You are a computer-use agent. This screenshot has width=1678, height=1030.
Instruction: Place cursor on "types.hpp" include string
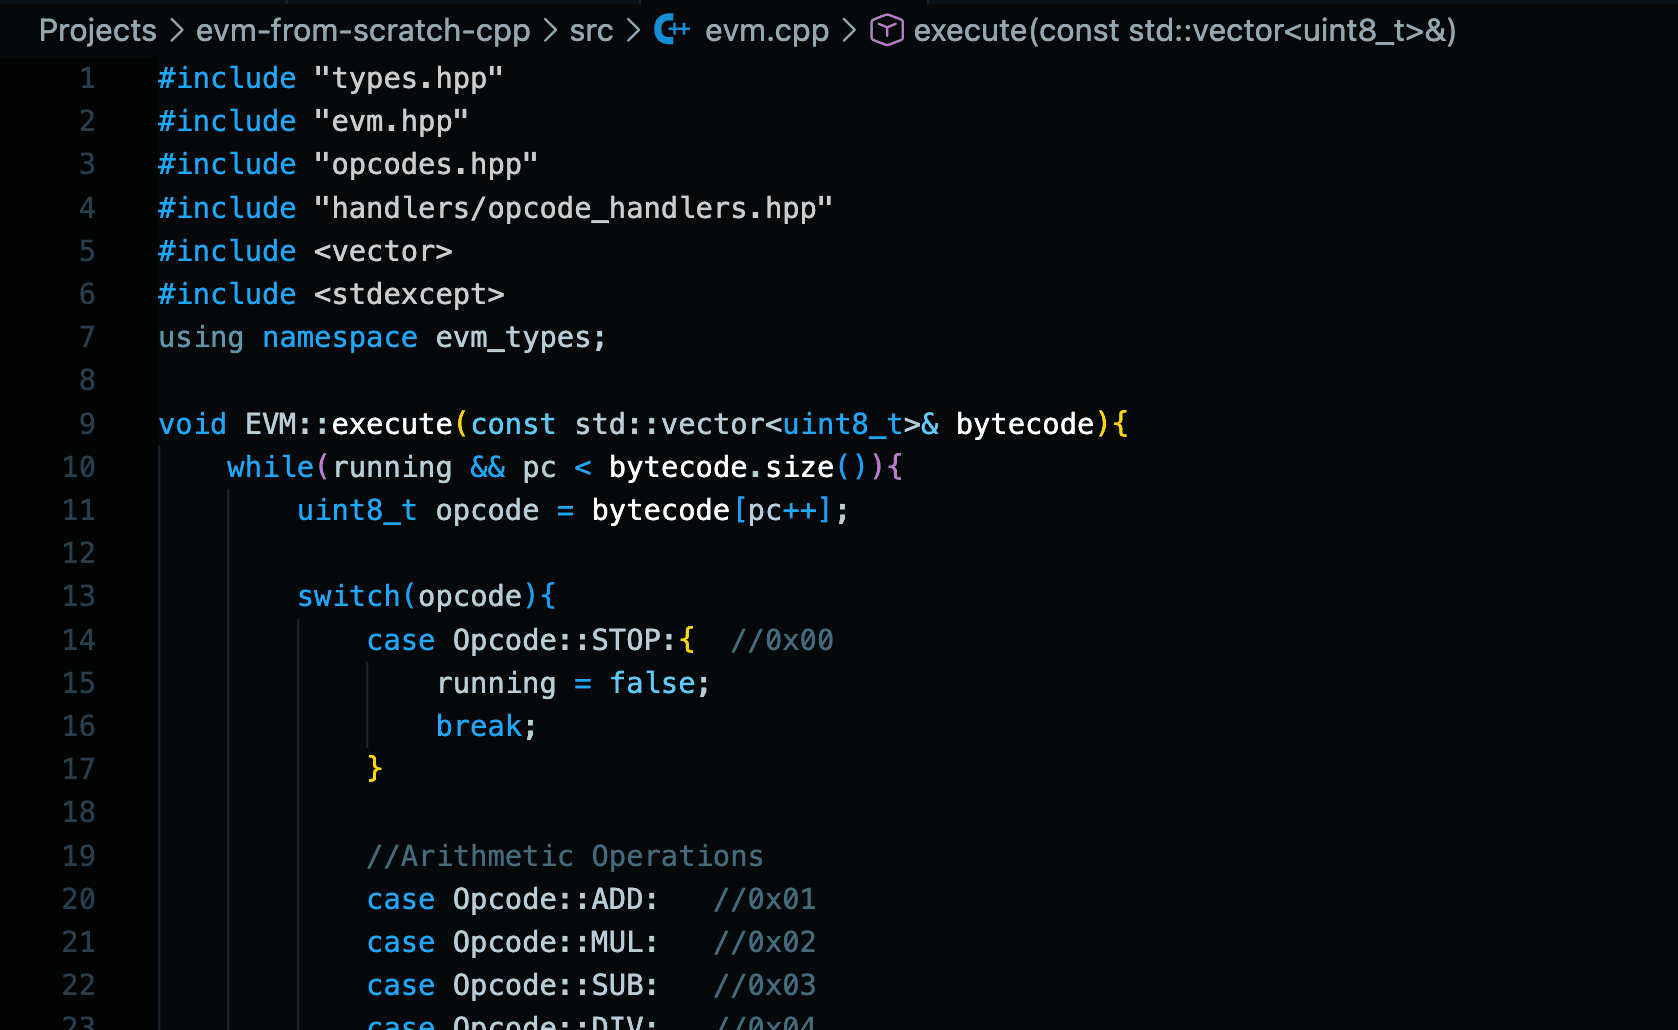pyautogui.click(x=408, y=78)
